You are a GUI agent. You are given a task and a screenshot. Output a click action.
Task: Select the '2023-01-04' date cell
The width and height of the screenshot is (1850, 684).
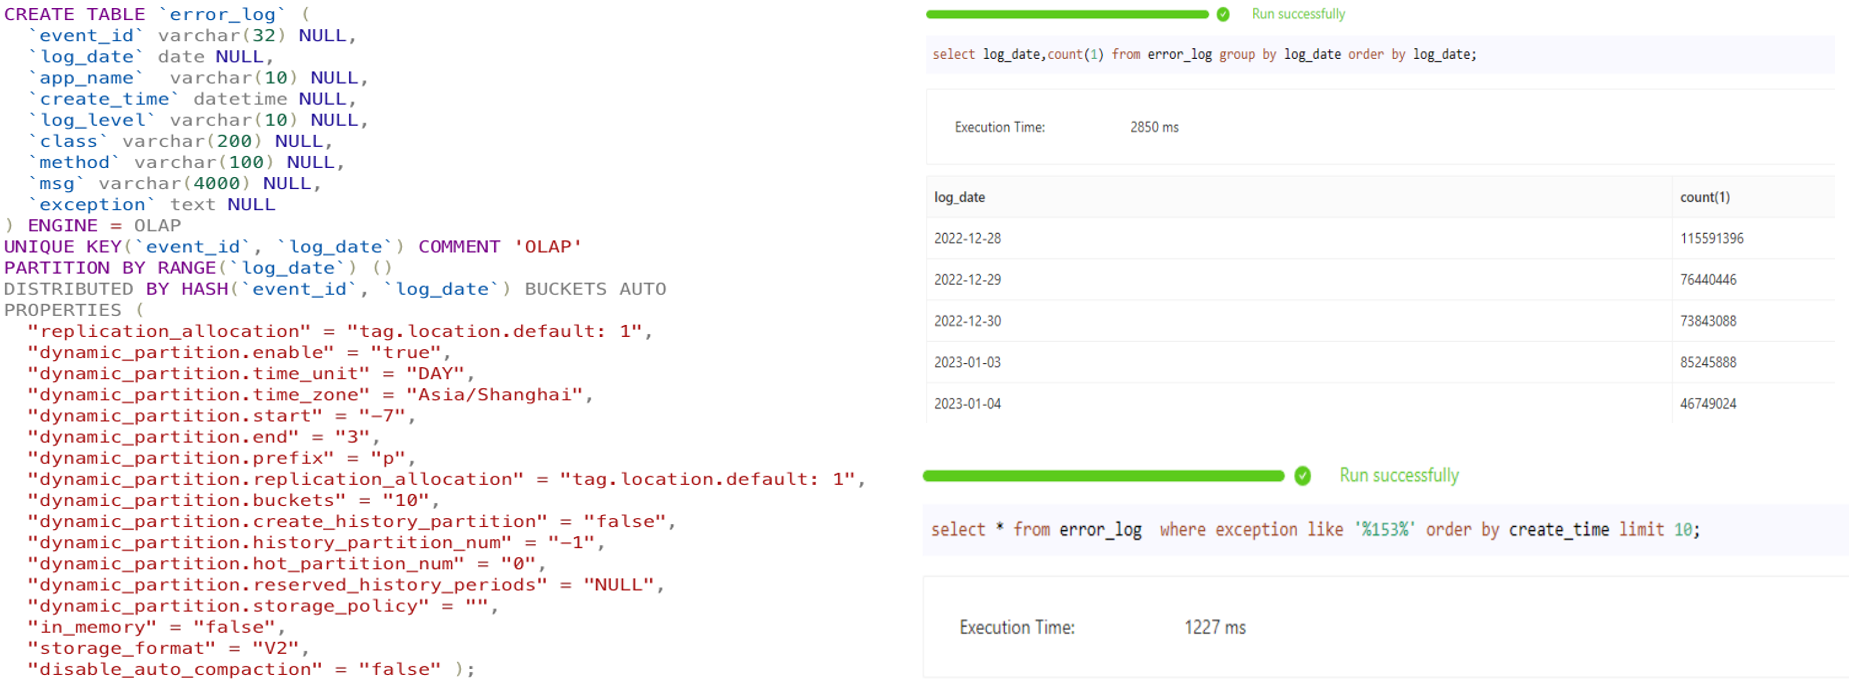point(968,404)
